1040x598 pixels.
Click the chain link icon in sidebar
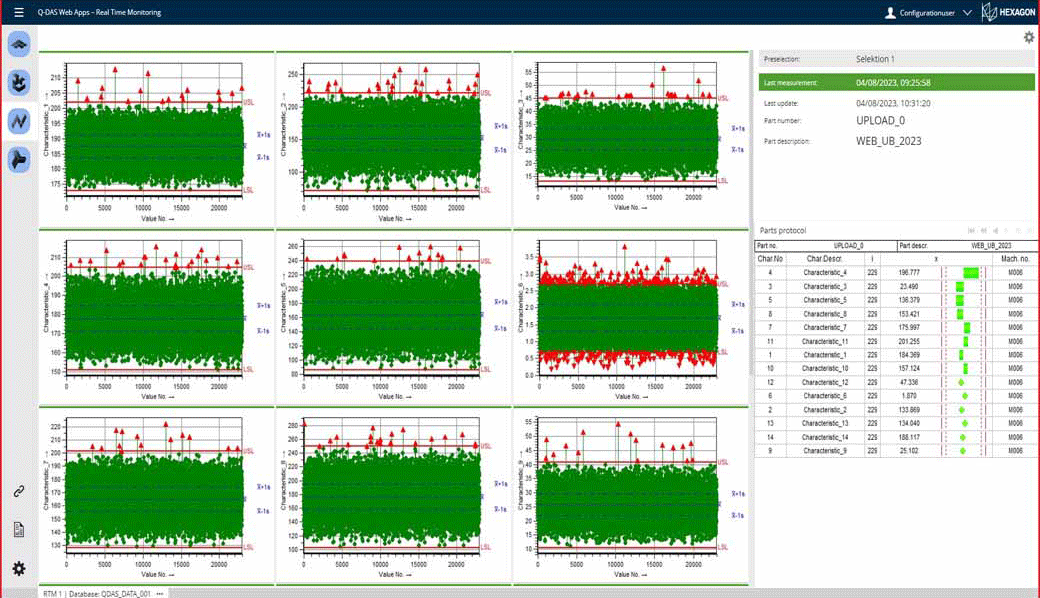[19, 491]
